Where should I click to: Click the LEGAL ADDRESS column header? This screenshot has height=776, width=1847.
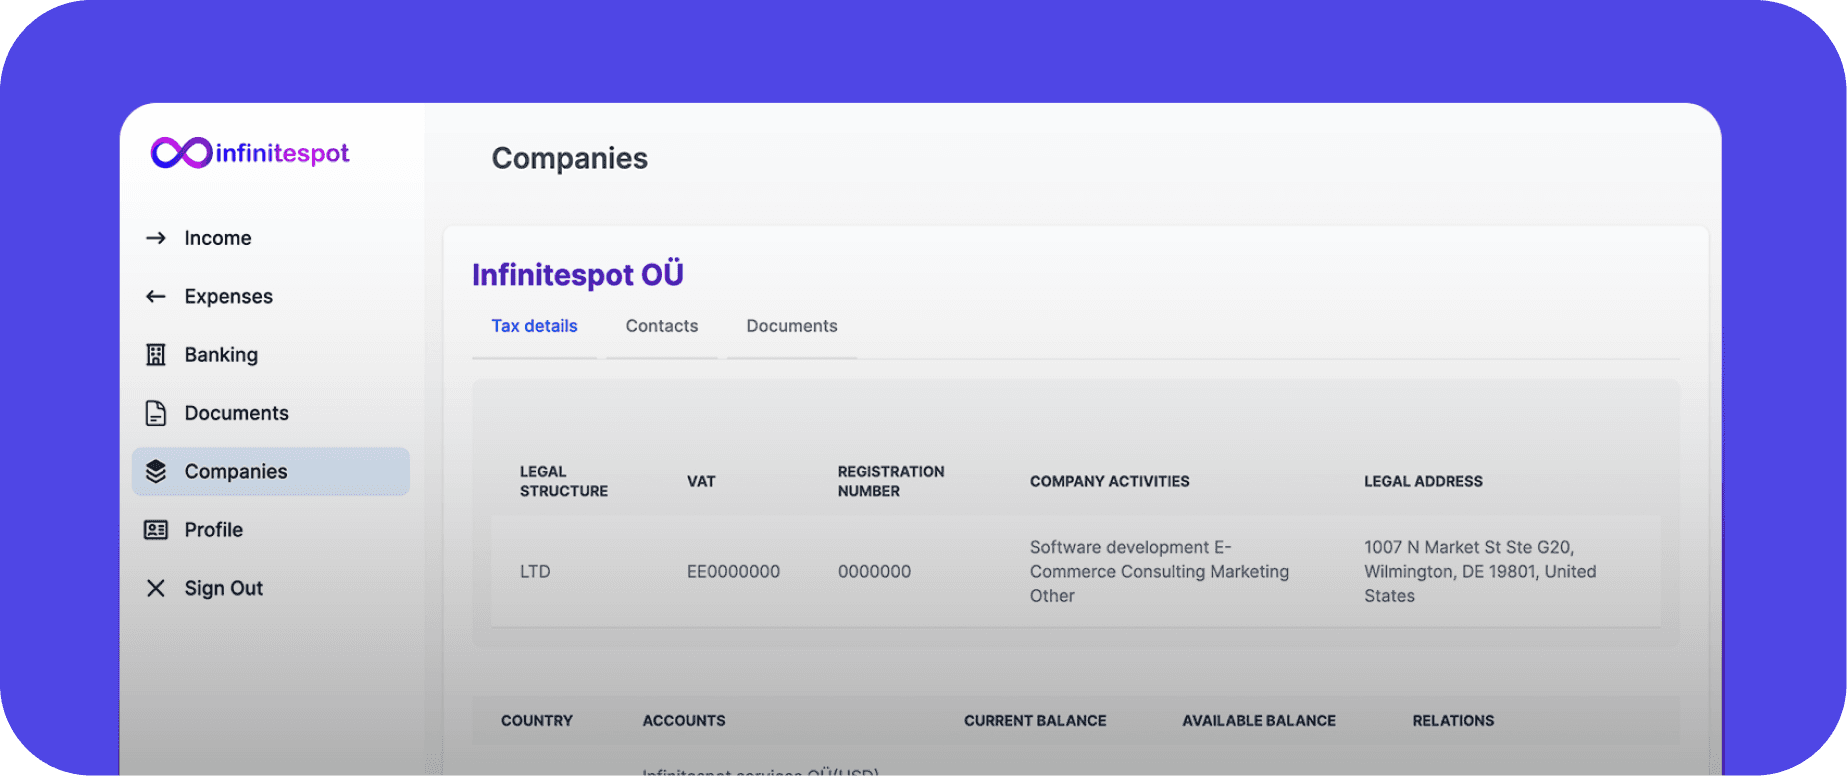click(x=1423, y=481)
